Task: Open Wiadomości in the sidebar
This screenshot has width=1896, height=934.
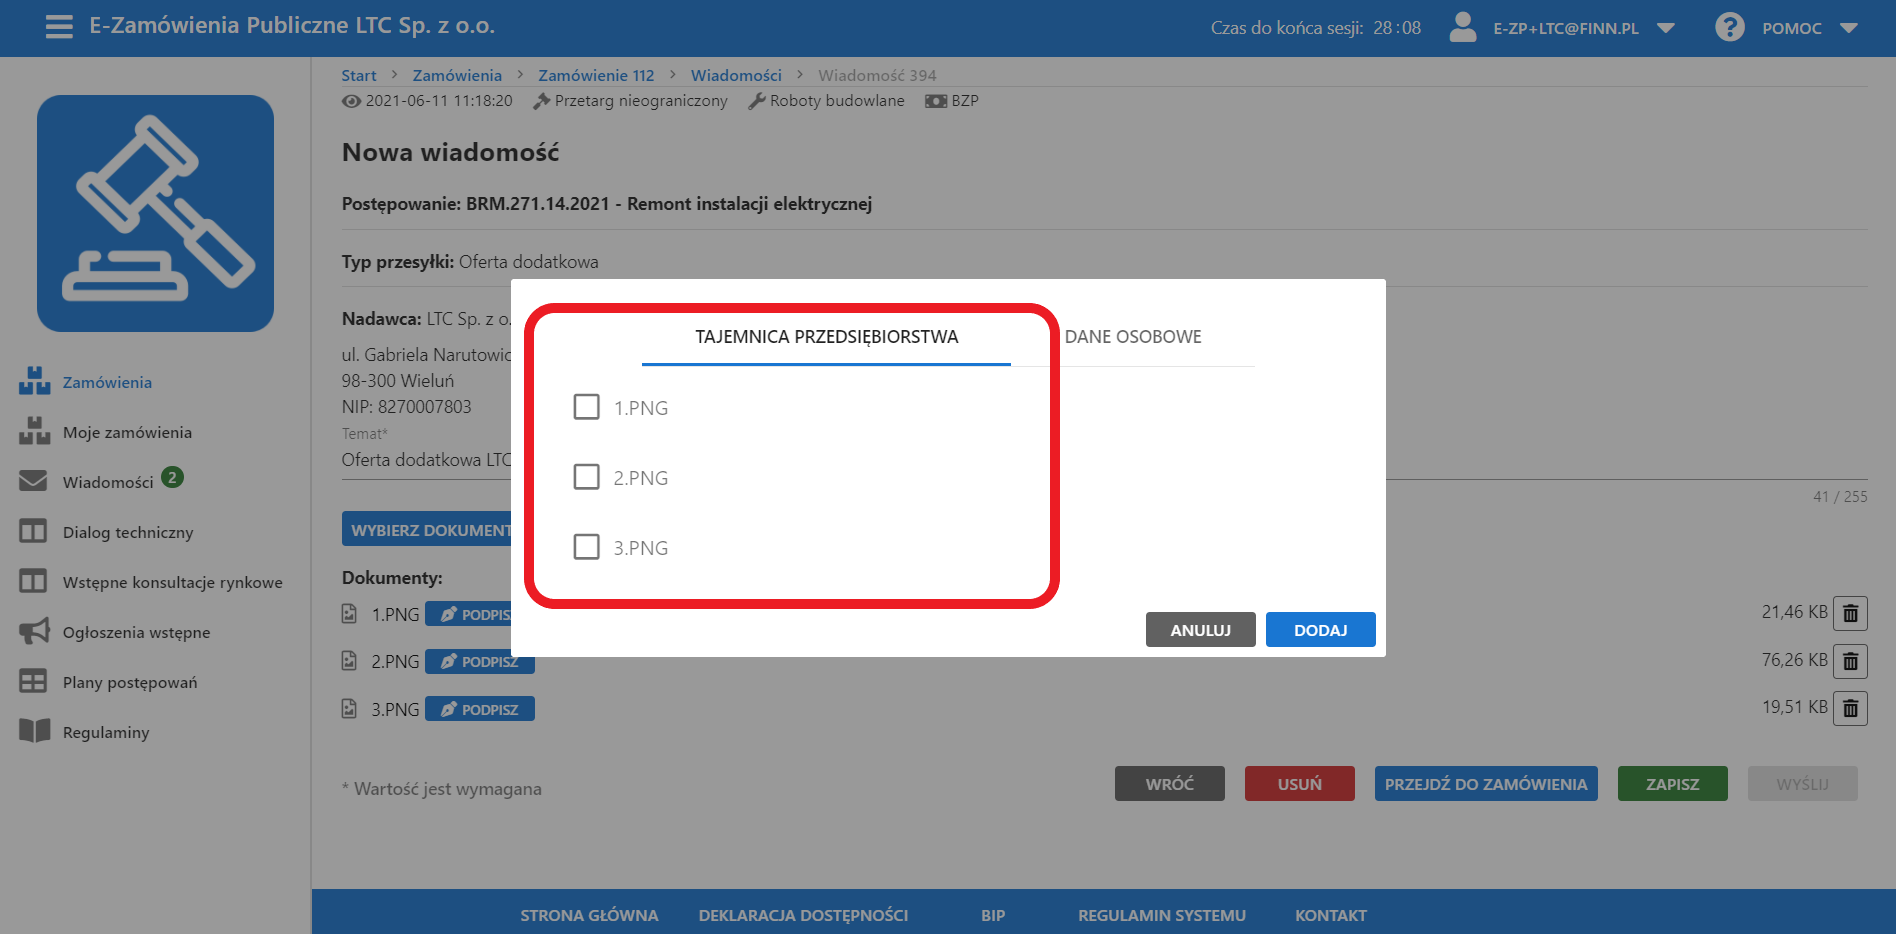Action: pyautogui.click(x=108, y=482)
